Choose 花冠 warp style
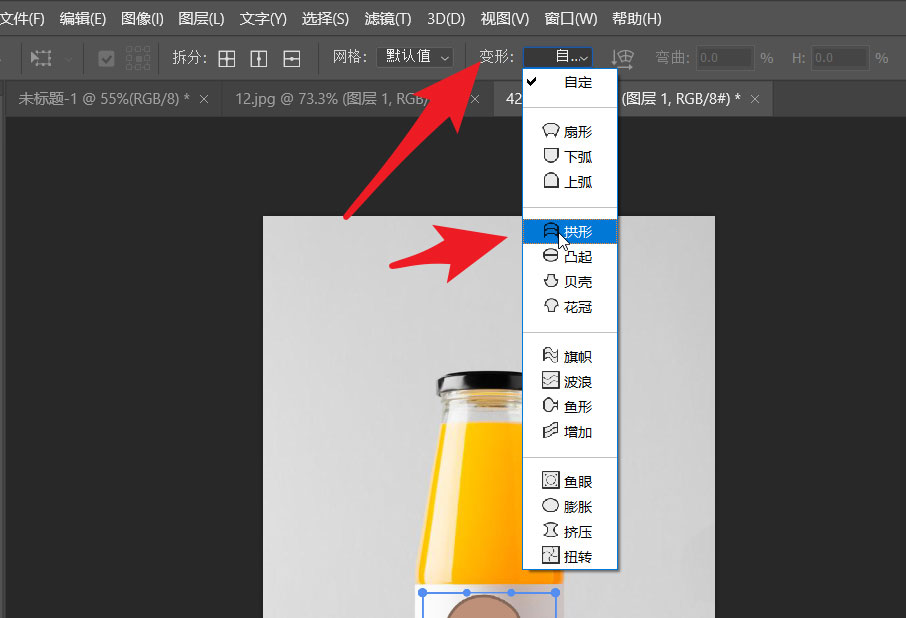 [570, 307]
